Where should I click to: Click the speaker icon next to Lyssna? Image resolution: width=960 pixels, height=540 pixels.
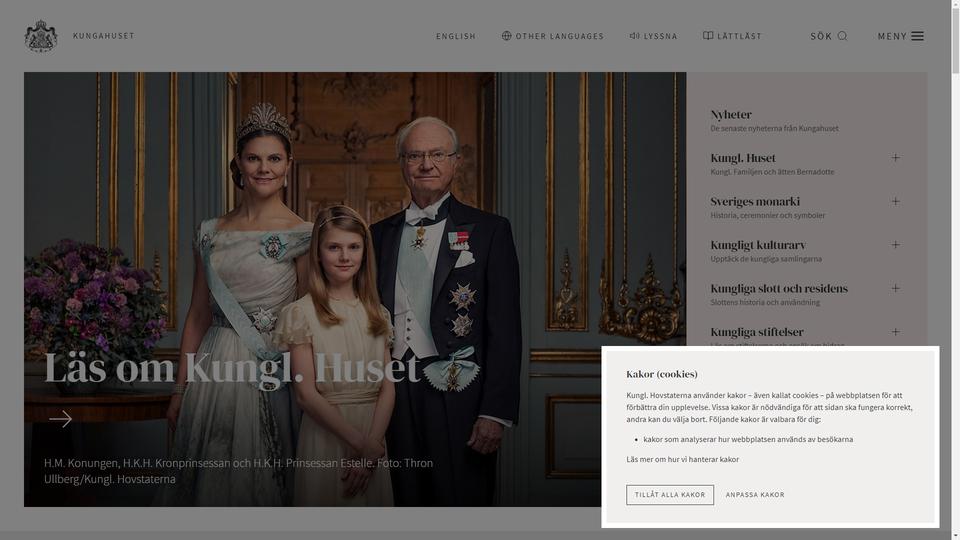(x=635, y=36)
